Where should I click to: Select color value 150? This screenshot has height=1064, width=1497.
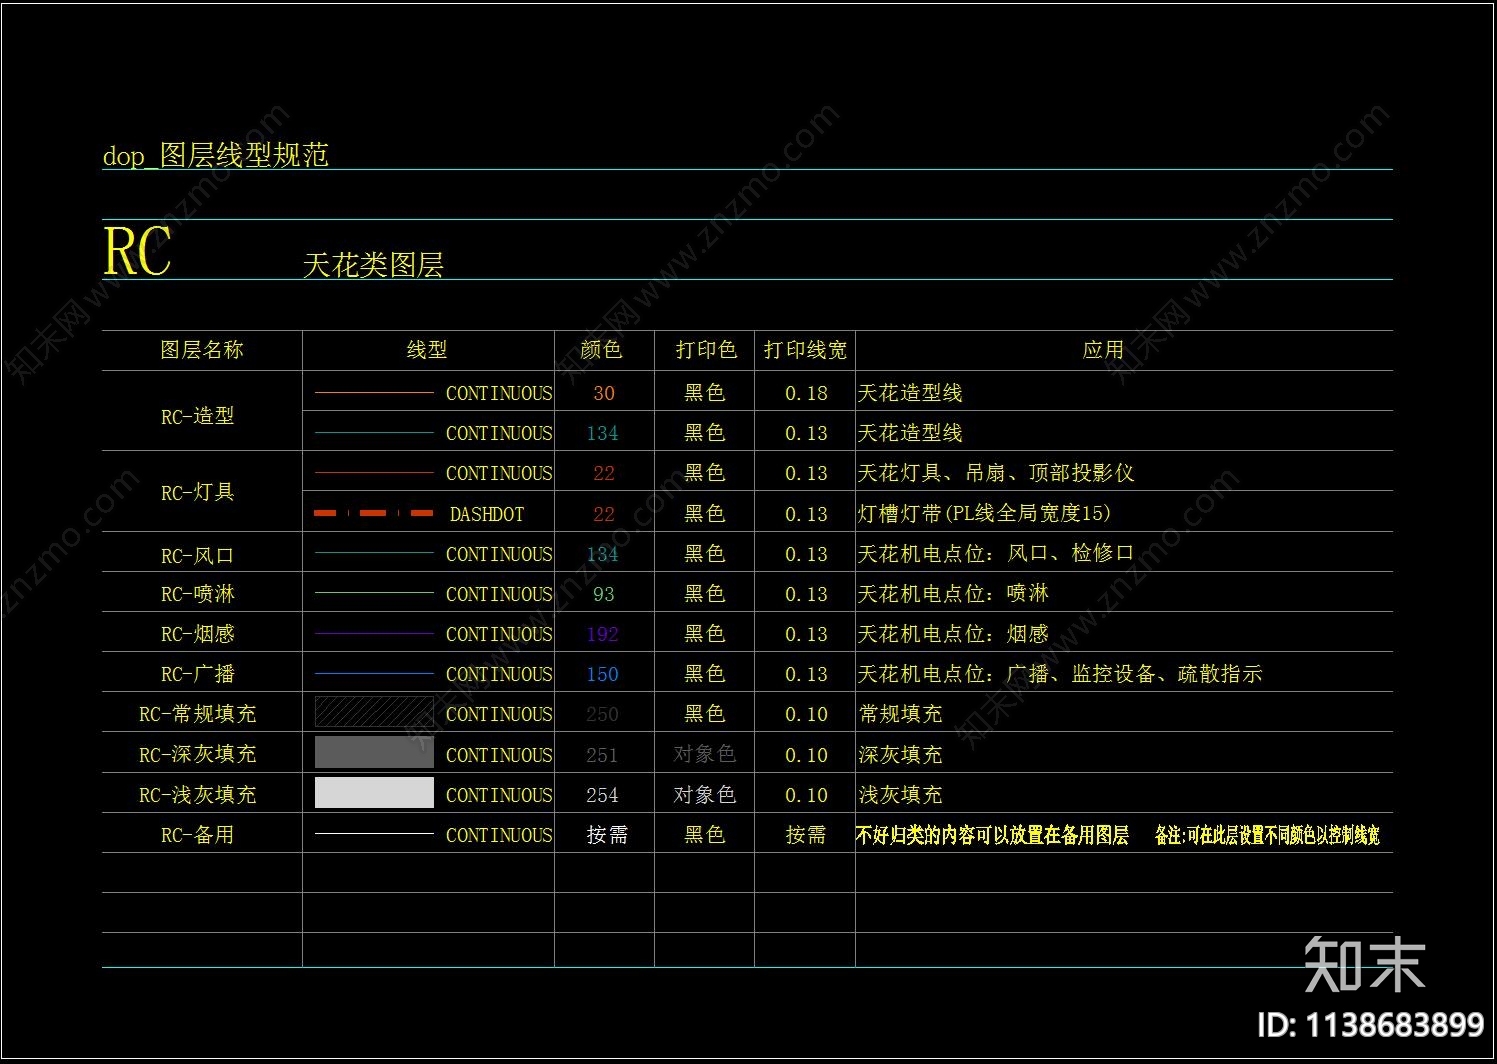pos(603,674)
